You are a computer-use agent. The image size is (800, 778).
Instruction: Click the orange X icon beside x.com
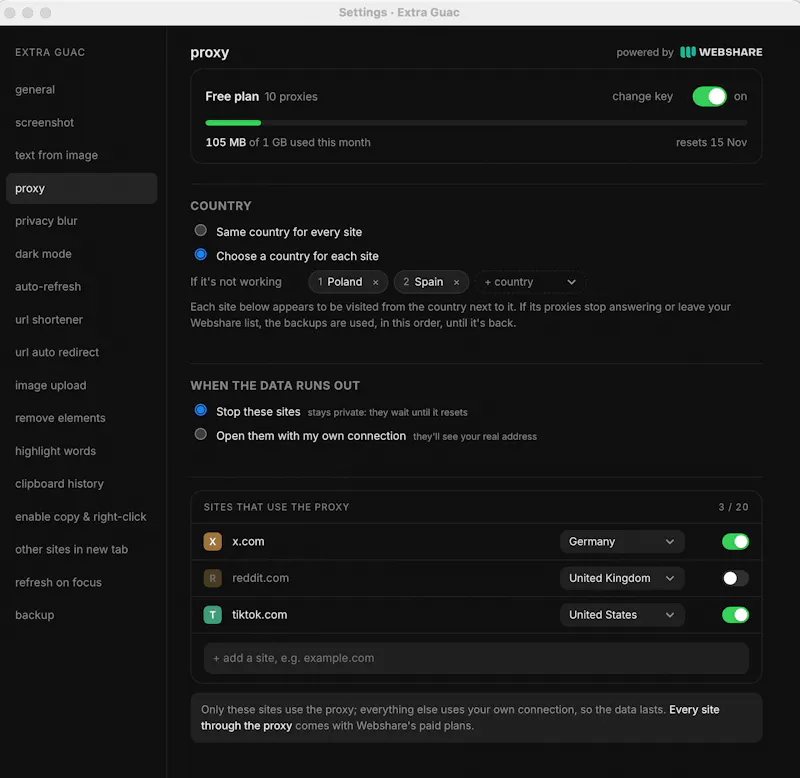coord(212,541)
